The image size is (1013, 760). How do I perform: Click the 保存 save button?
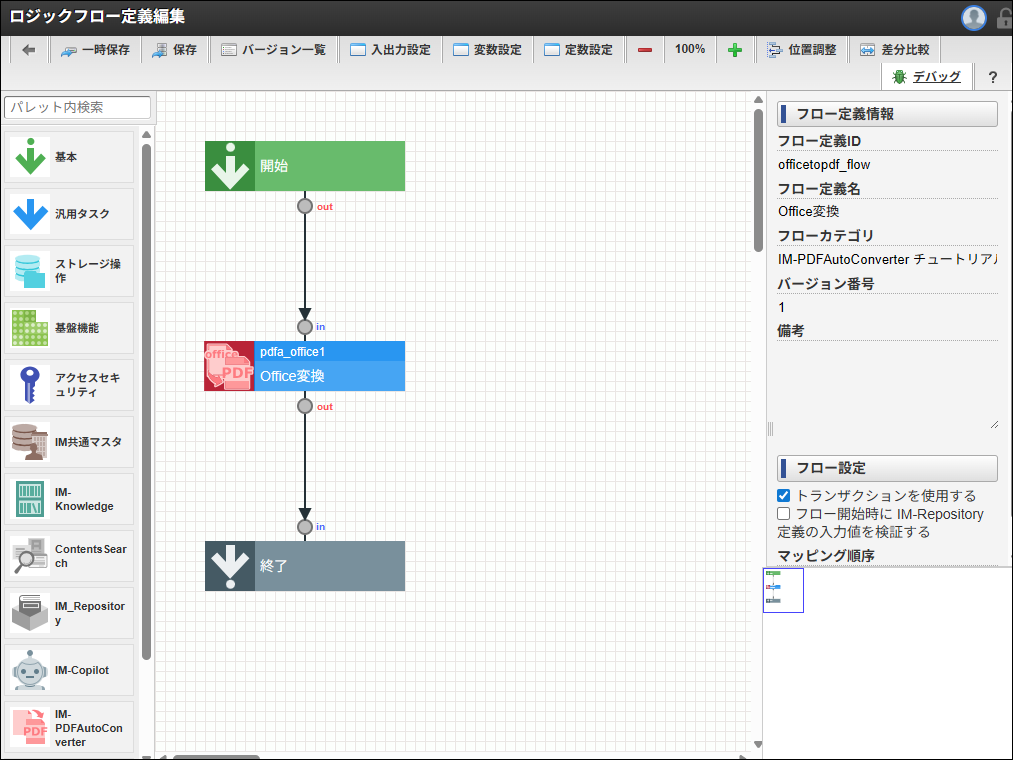coord(174,50)
